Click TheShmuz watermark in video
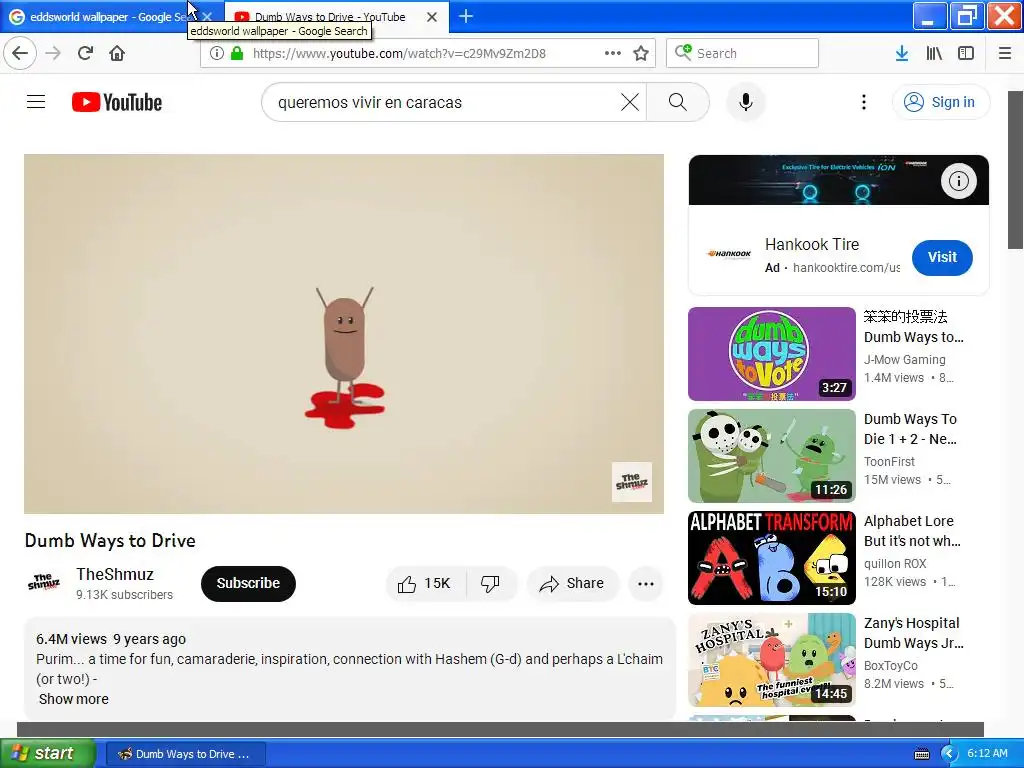Screen dimensions: 1024x768 (632, 482)
